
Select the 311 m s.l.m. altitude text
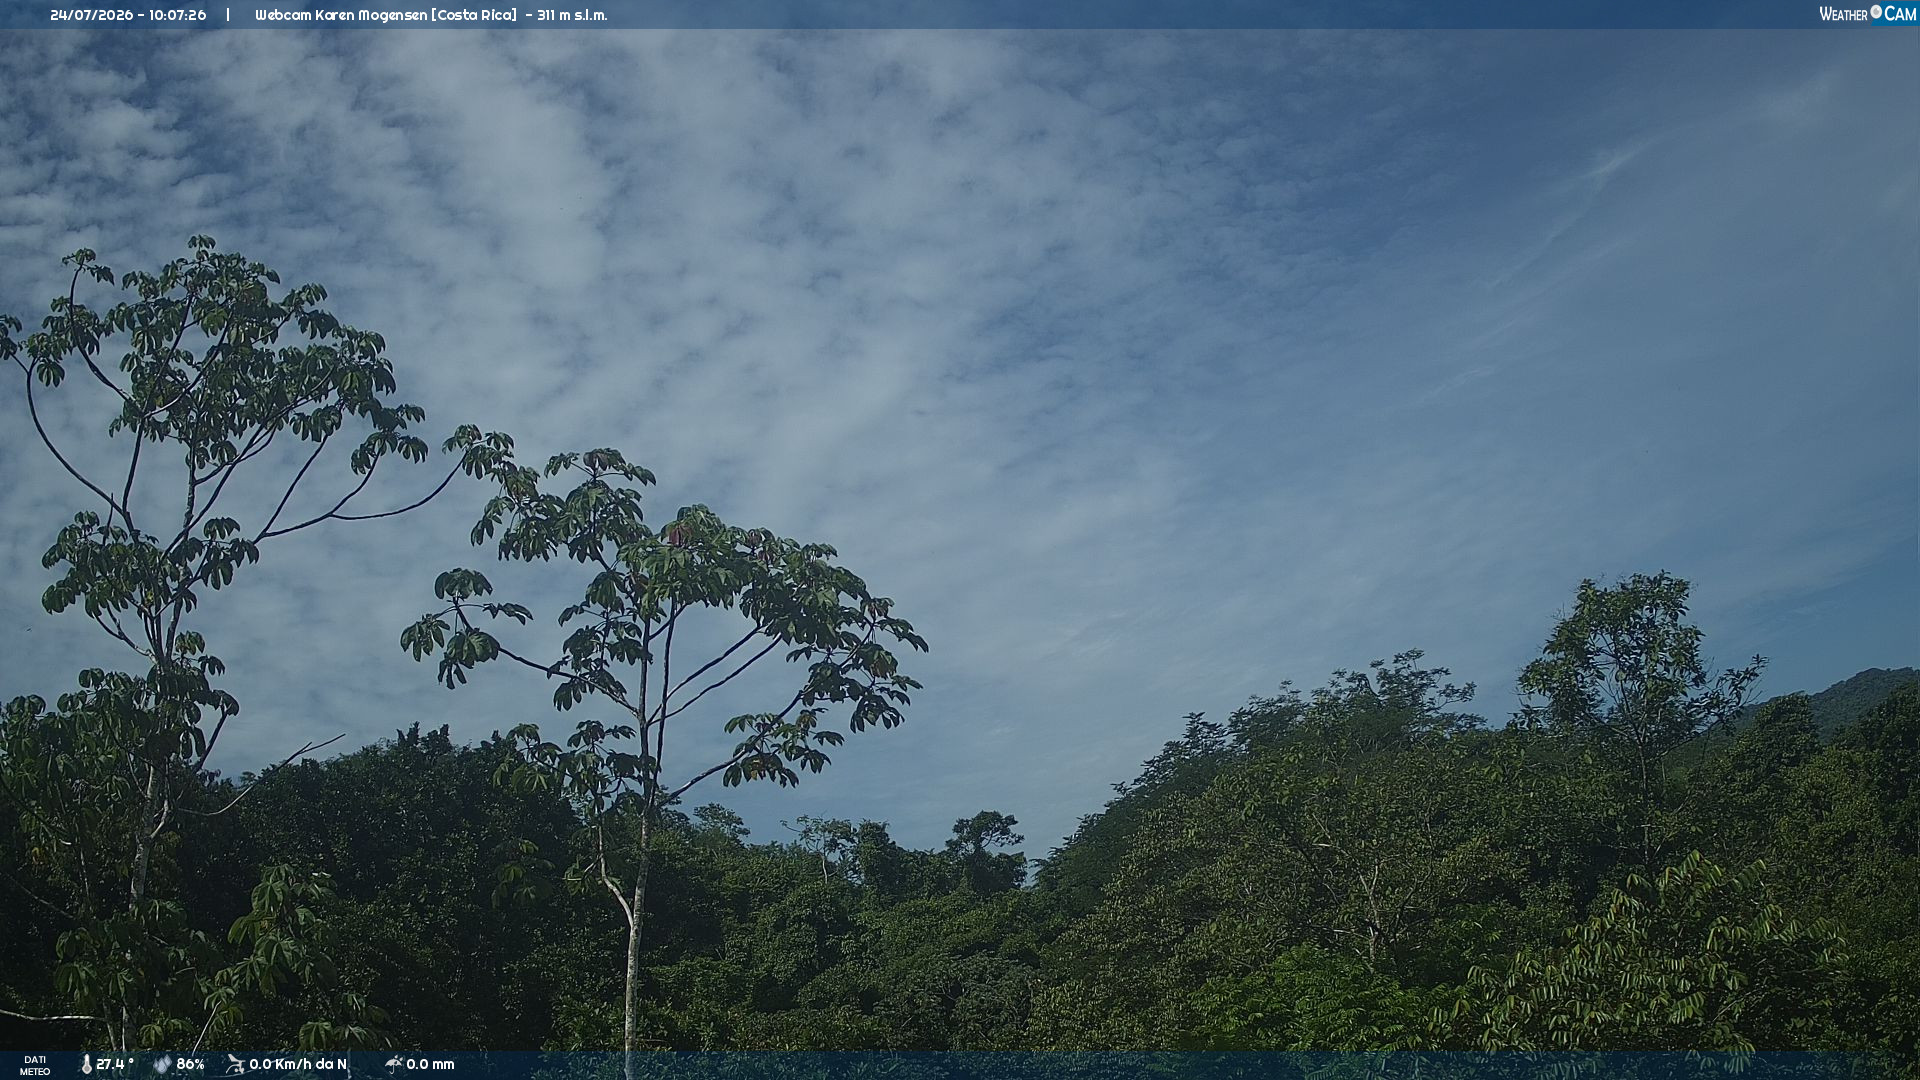tap(572, 15)
